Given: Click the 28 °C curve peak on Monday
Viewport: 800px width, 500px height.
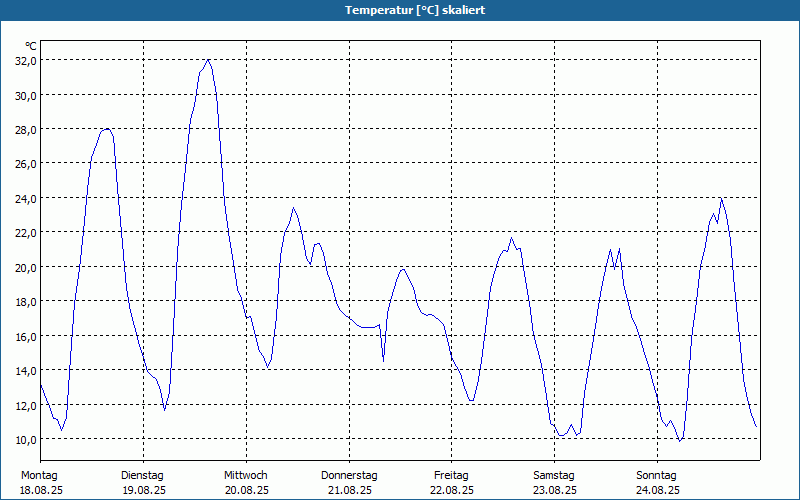Looking at the screenshot, I should [x=107, y=129].
